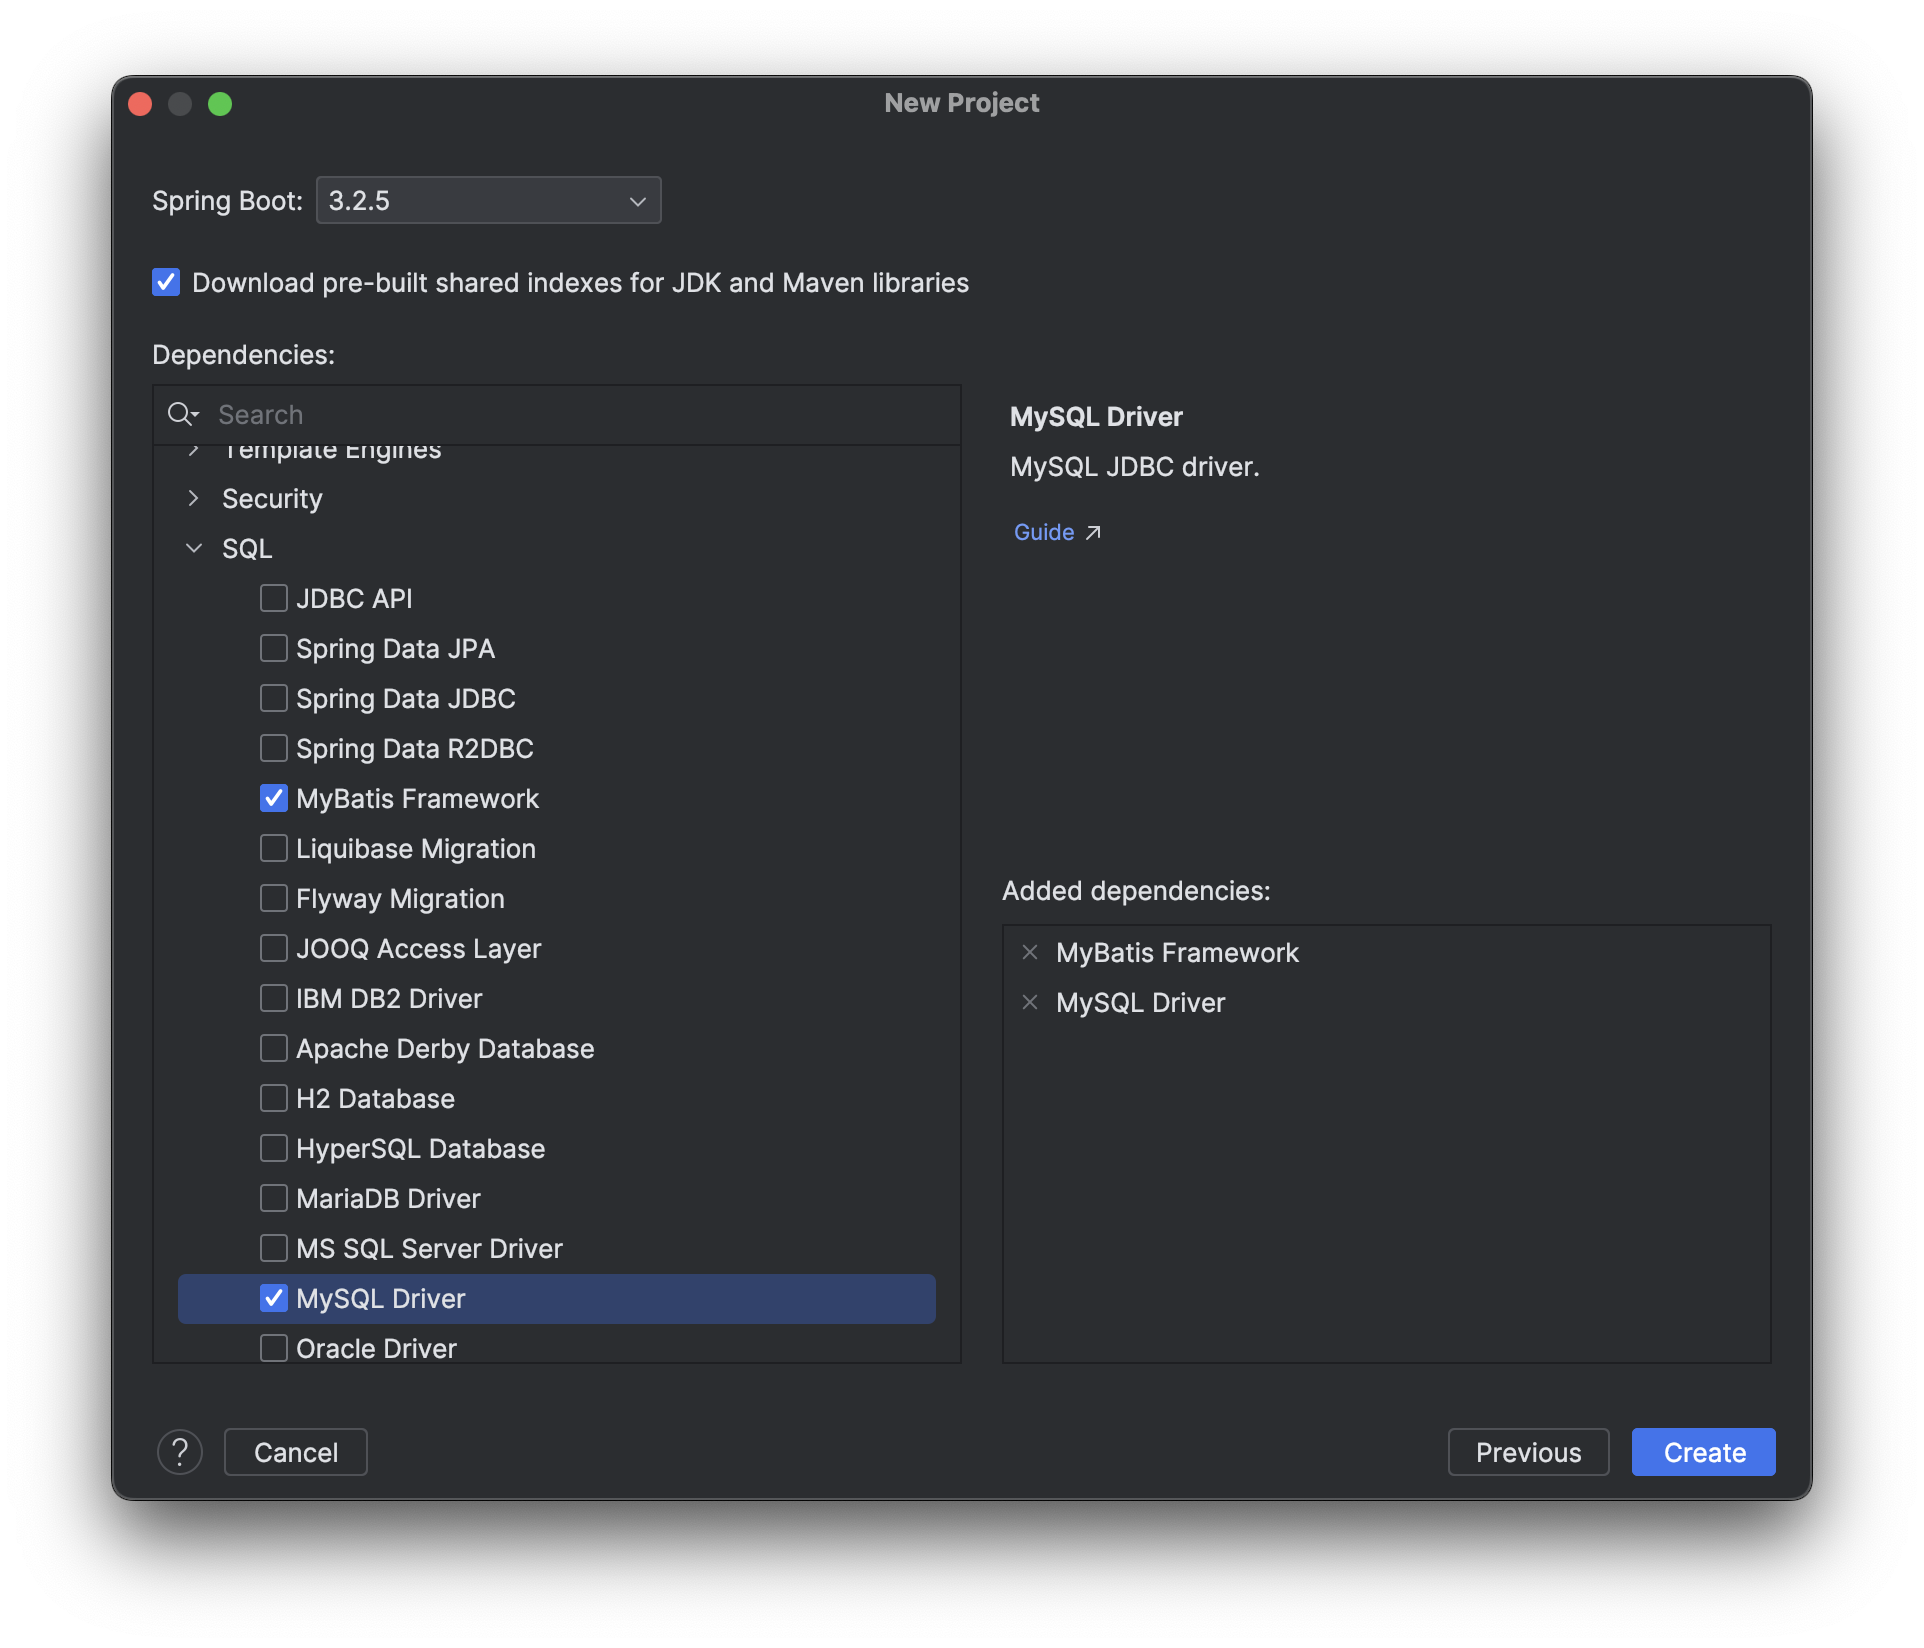The width and height of the screenshot is (1924, 1648).
Task: Tick Spring Data R2DBC checkbox
Action: click(x=273, y=748)
